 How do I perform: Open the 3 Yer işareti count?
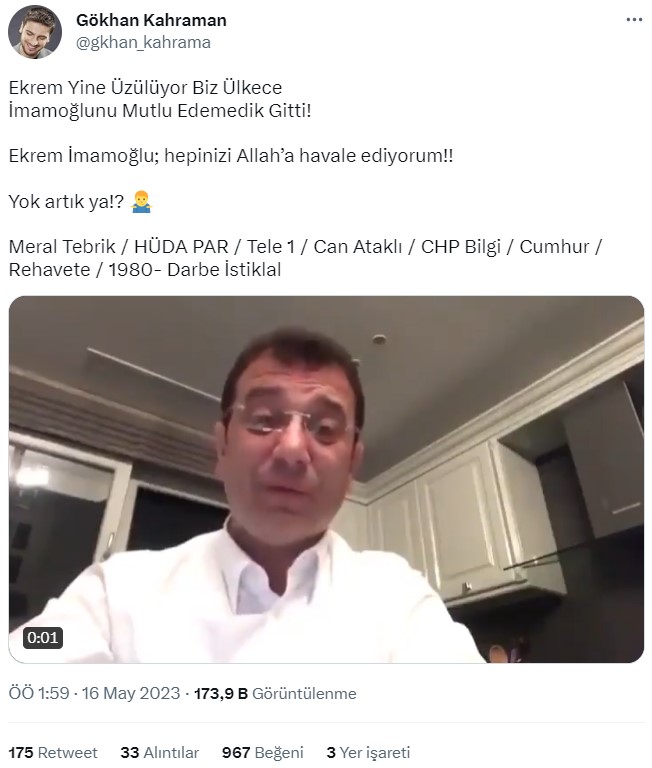click(x=368, y=752)
